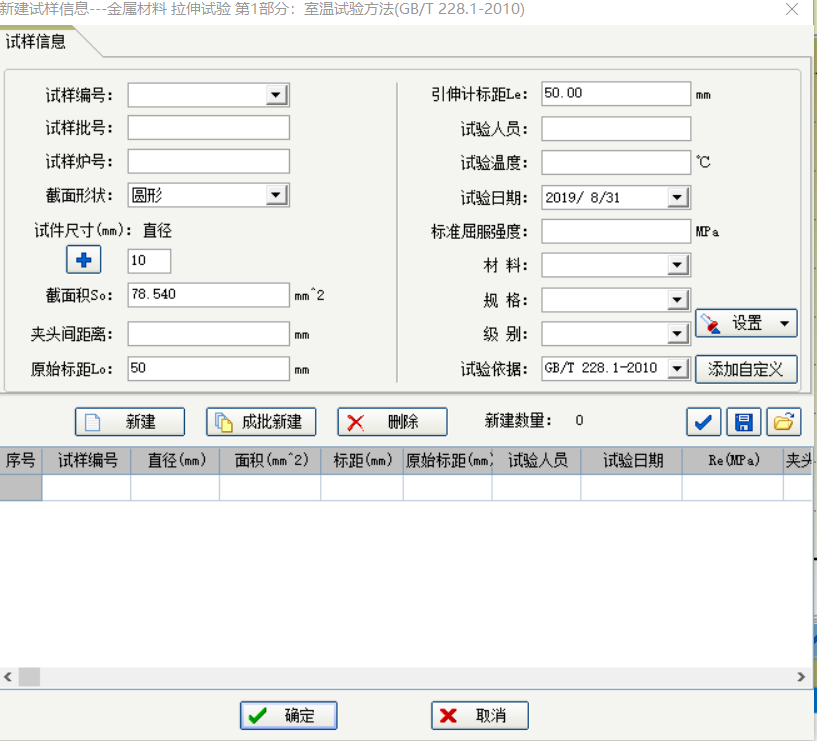Screen dimensions: 817x741
Task: Click the blue plus icon to add specimen dimension
Action: click(x=83, y=259)
